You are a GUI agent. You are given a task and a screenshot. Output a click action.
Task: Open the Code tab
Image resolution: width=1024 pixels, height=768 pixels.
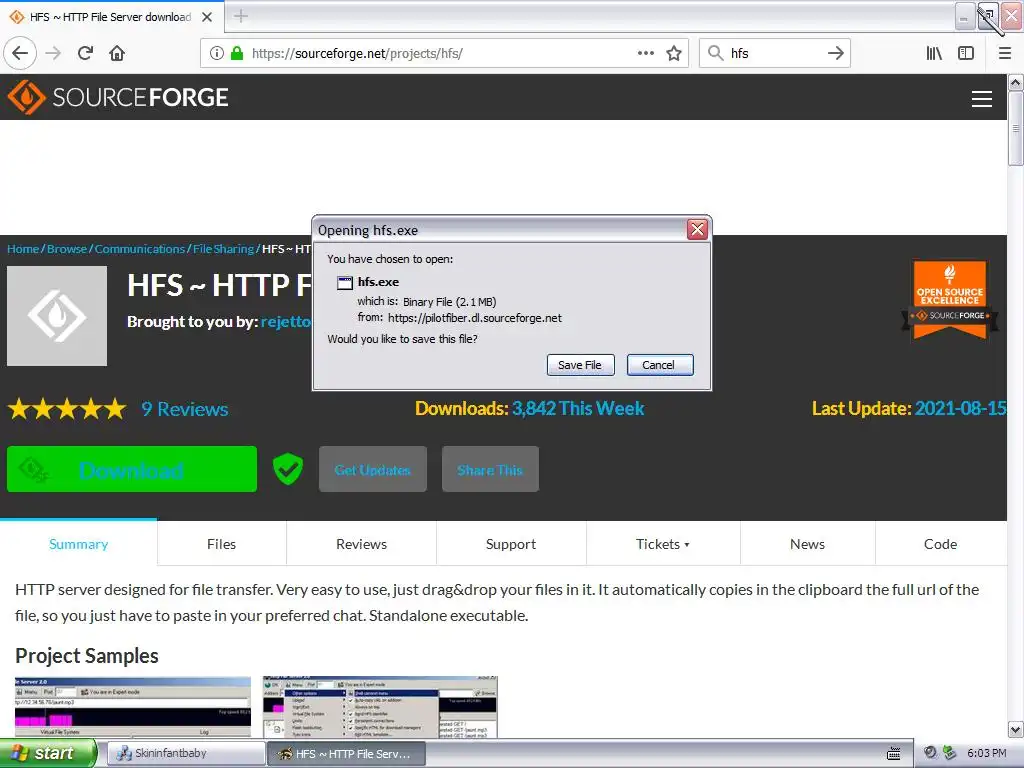point(940,543)
